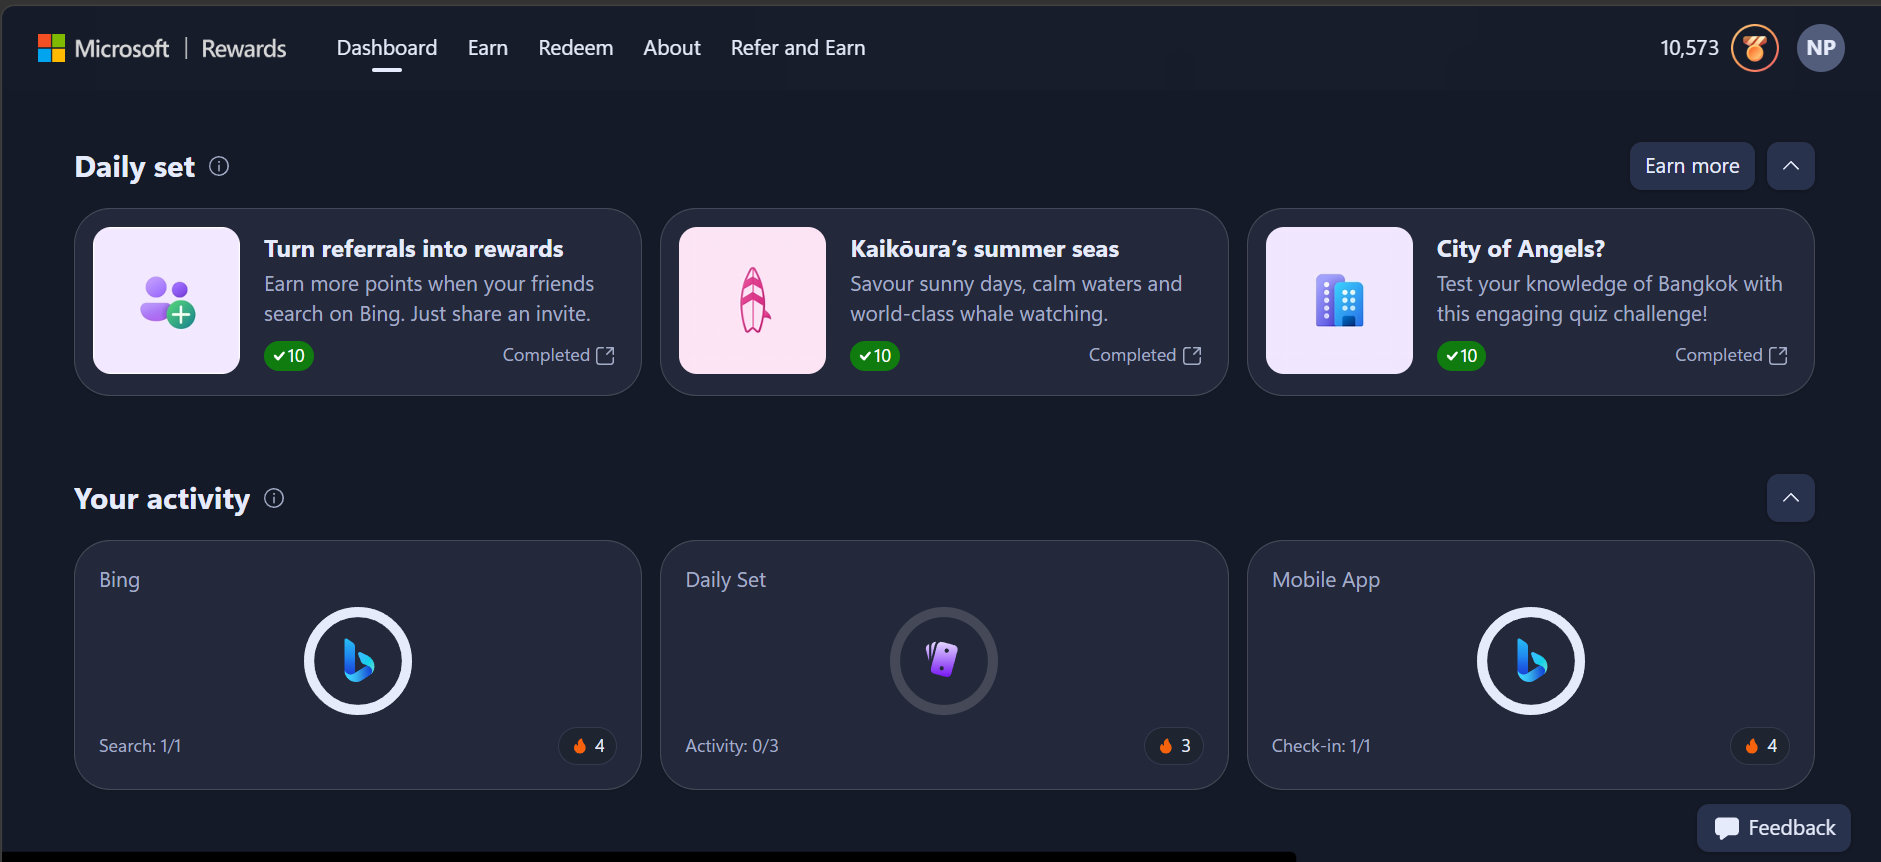Click the Your activity info icon
This screenshot has width=1881, height=862.
[274, 498]
